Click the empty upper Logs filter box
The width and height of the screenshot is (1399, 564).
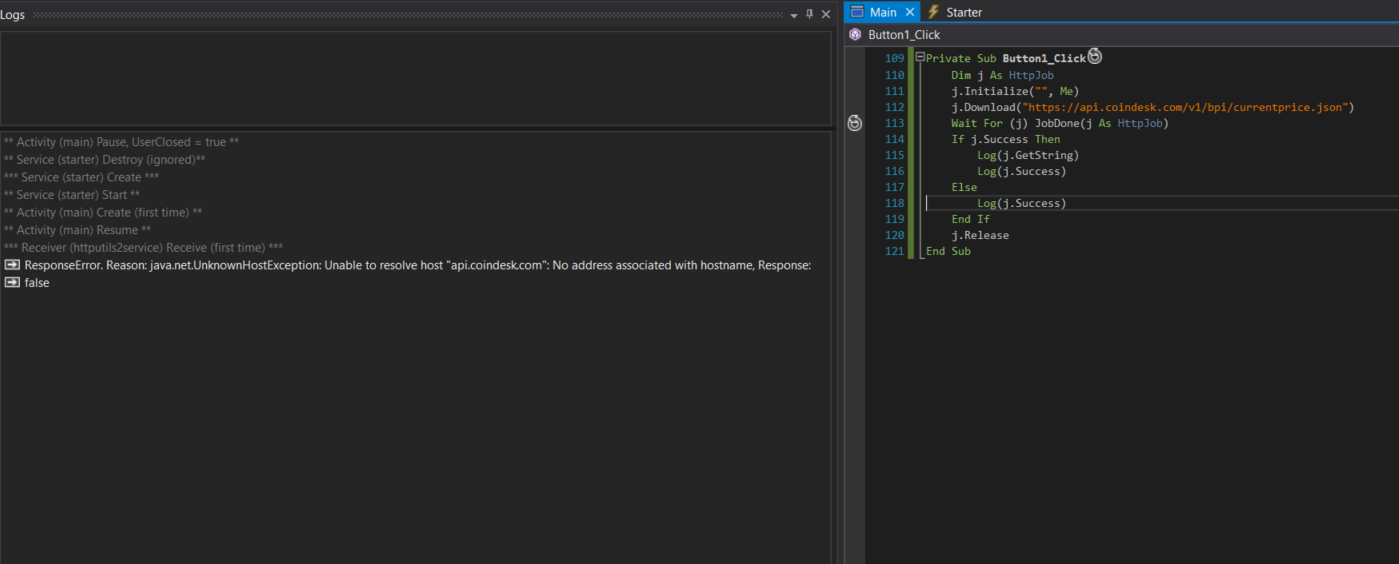click(x=415, y=78)
